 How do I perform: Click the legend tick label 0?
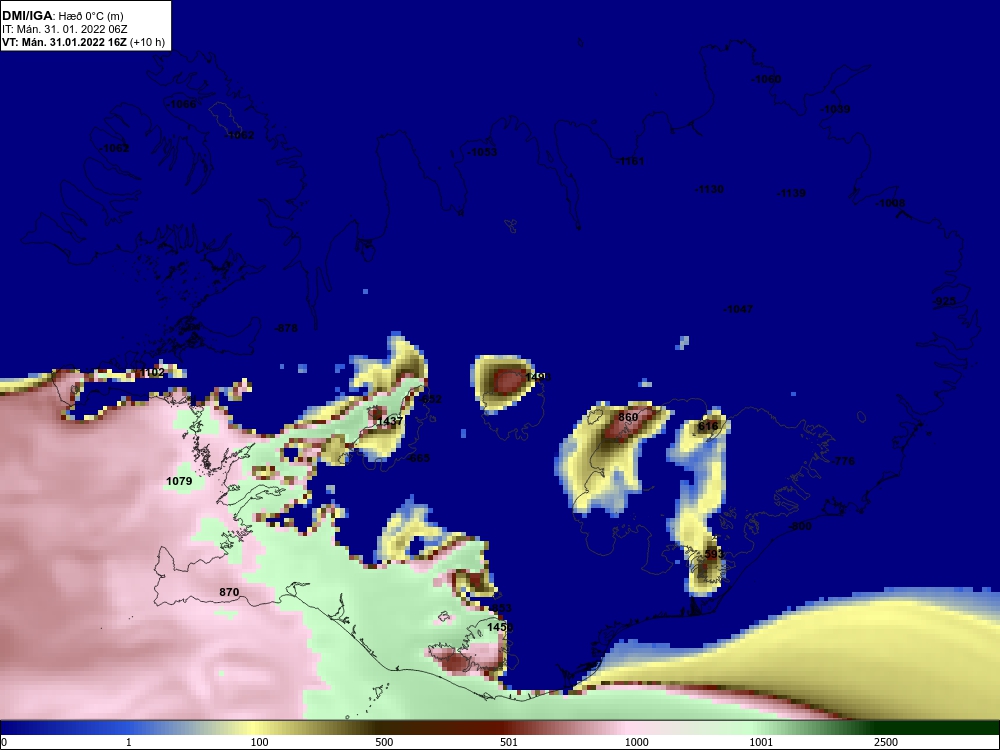(x=4, y=742)
